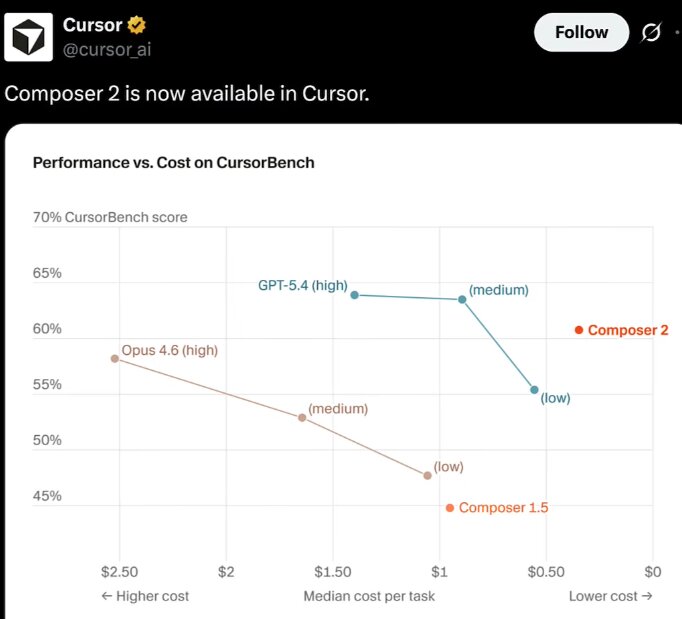Select the Opus 4.6 (medium) data point
This screenshot has width=682, height=619.
click(302, 417)
